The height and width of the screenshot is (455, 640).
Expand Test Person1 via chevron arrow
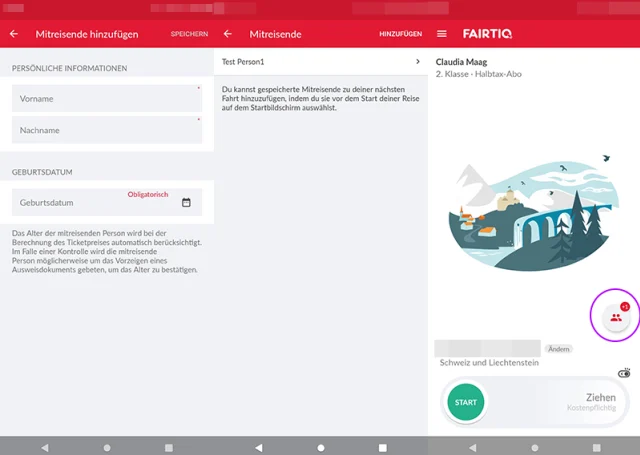coord(418,62)
